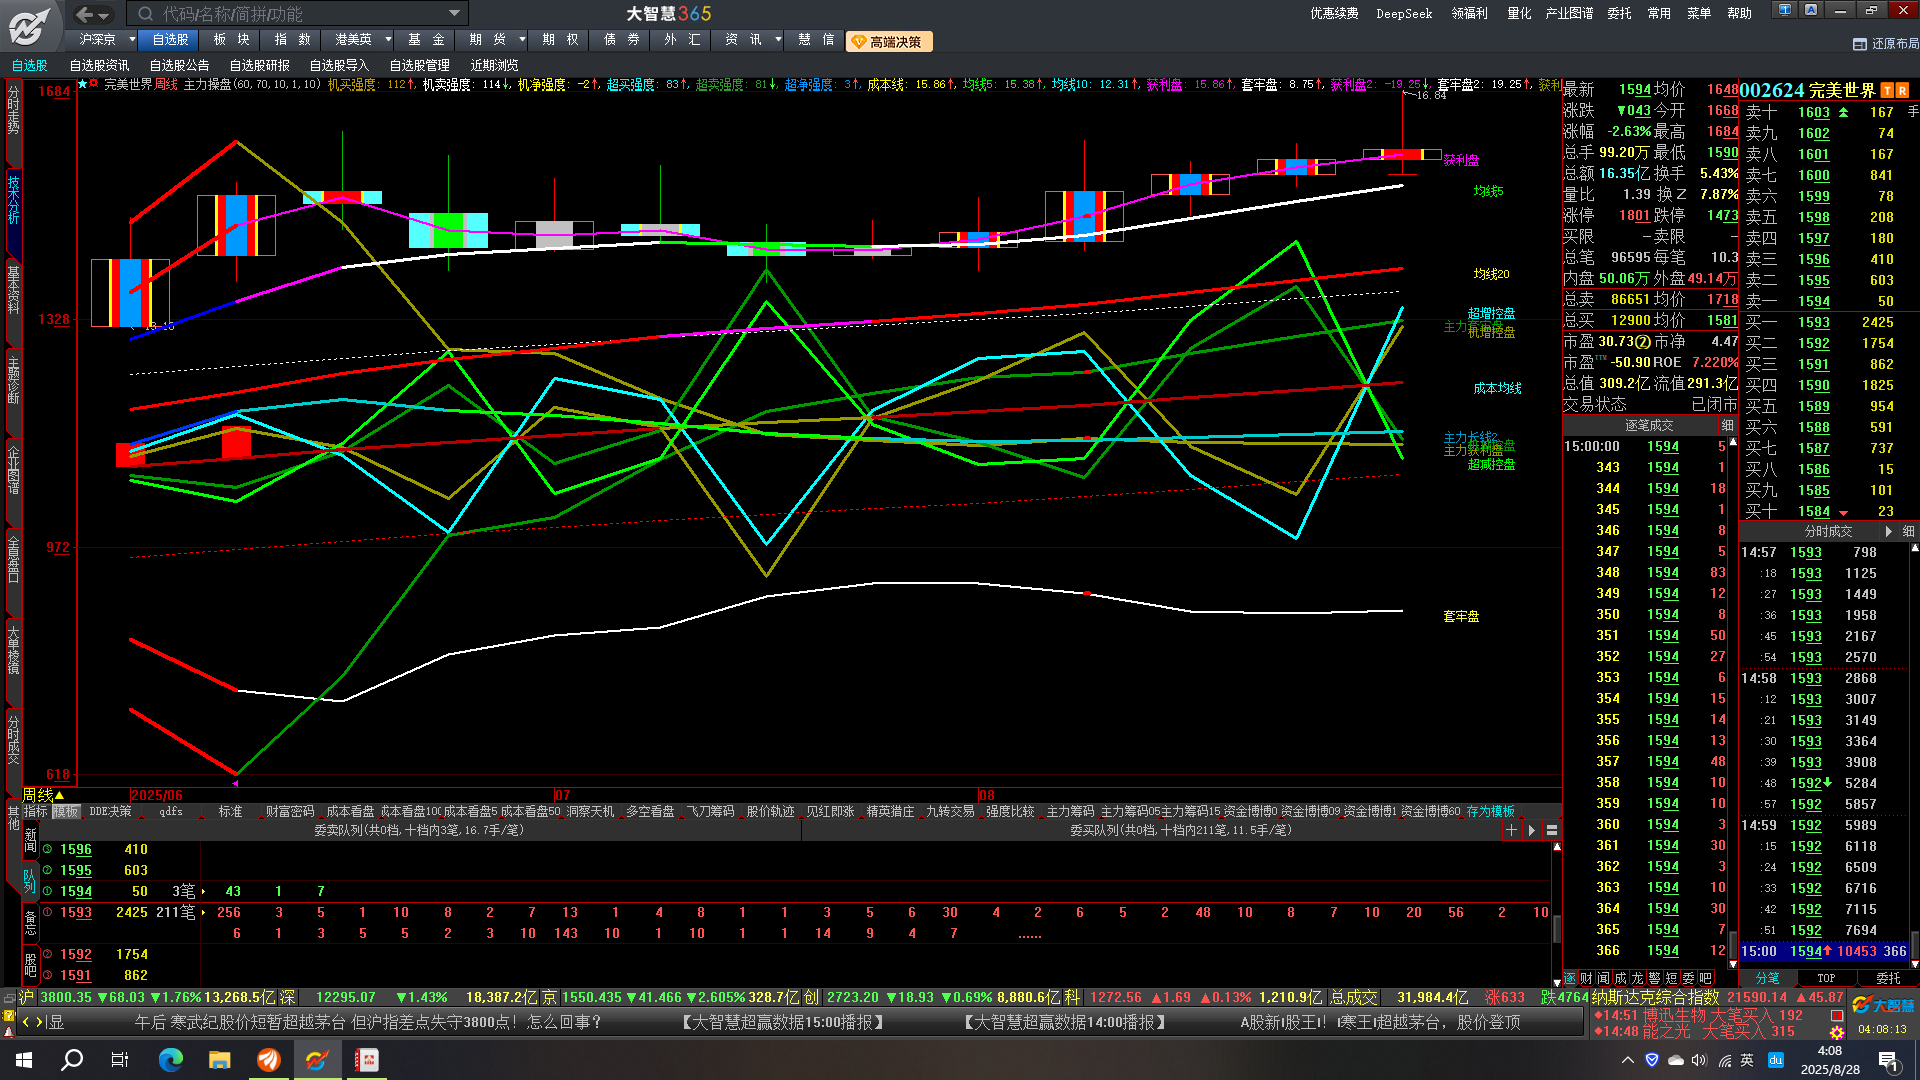
Task: Open the 优惠续费 link
Action: tap(1334, 13)
